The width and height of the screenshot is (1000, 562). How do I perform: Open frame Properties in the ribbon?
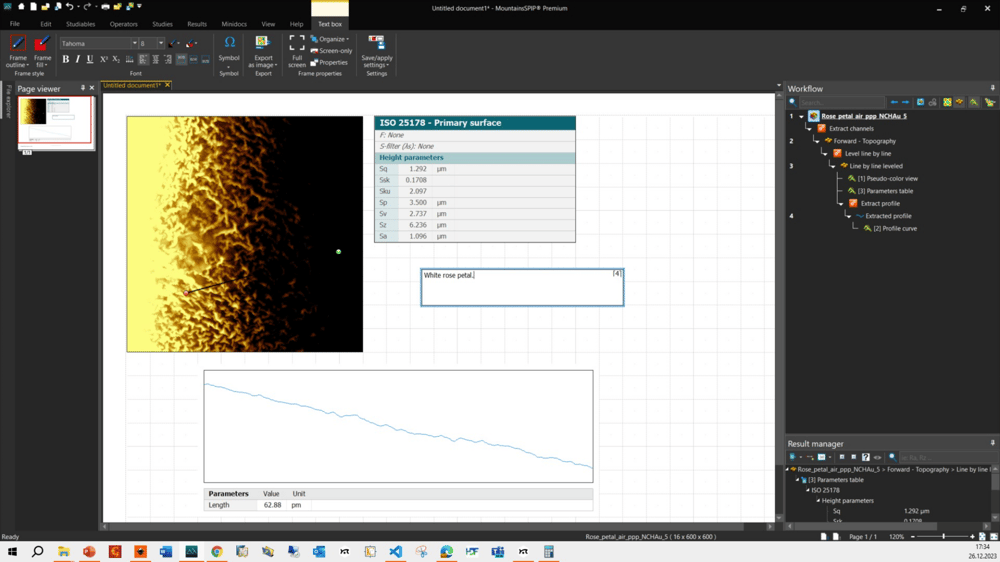(329, 63)
